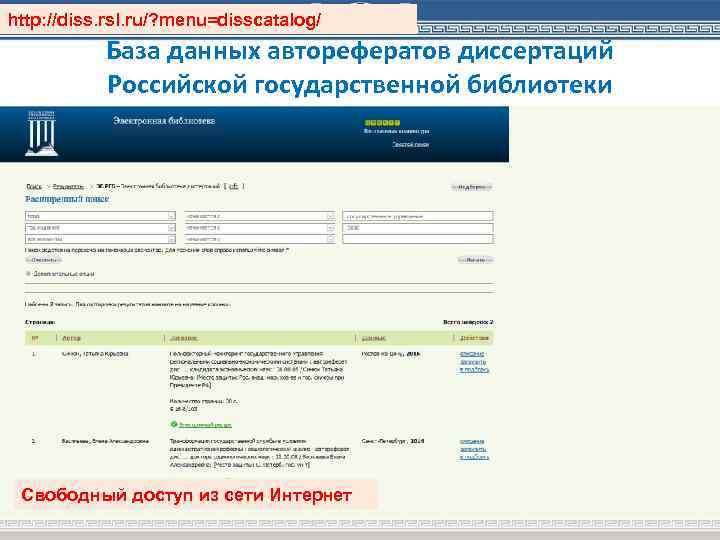Image resolution: width=720 pixels, height=540 pixels.
Task: Click the empty third search input field
Action: [418, 239]
